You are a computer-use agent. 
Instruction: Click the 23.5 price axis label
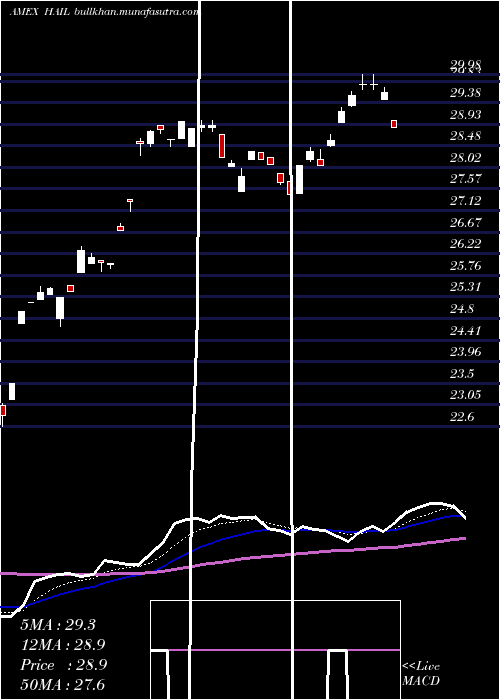click(x=462, y=374)
